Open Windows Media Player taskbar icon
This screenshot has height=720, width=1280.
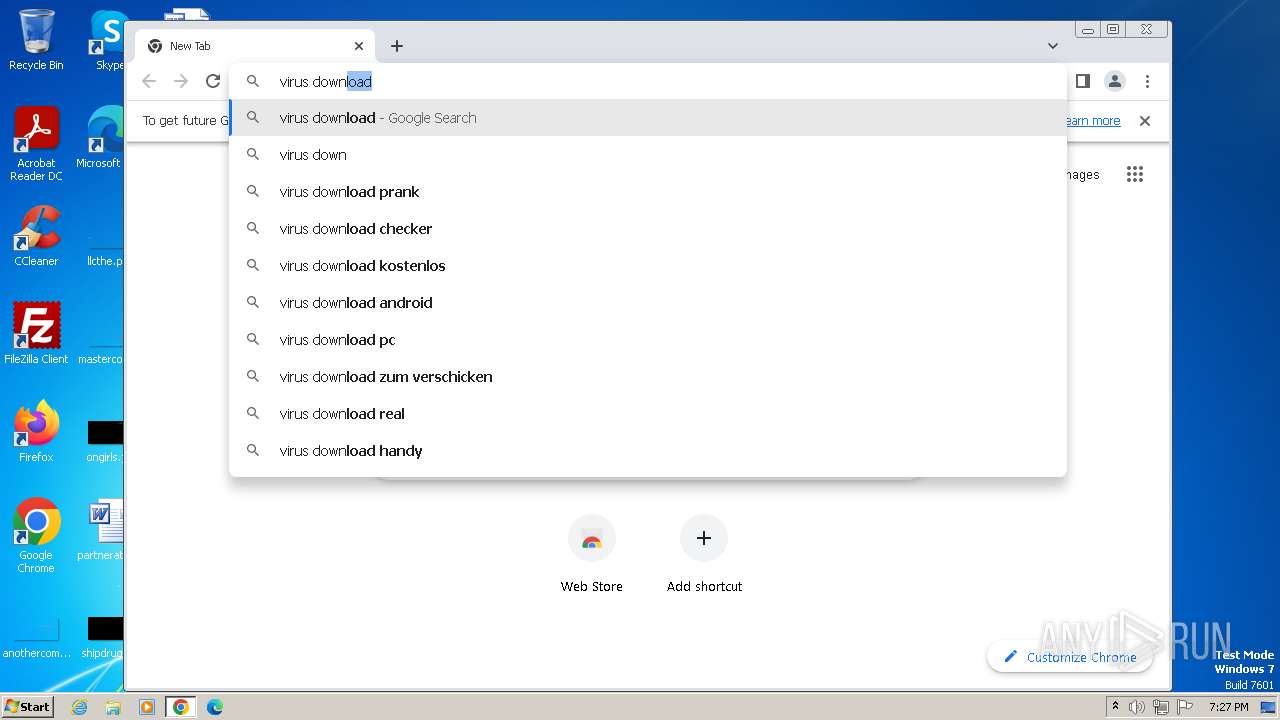[147, 707]
